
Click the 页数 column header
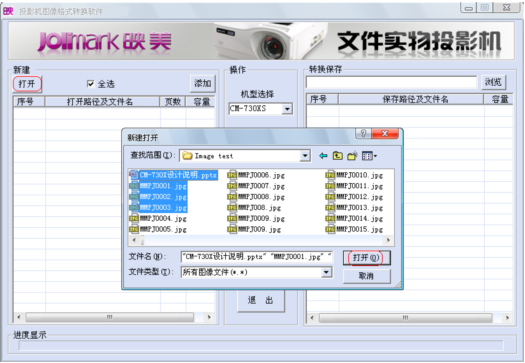pyautogui.click(x=173, y=101)
